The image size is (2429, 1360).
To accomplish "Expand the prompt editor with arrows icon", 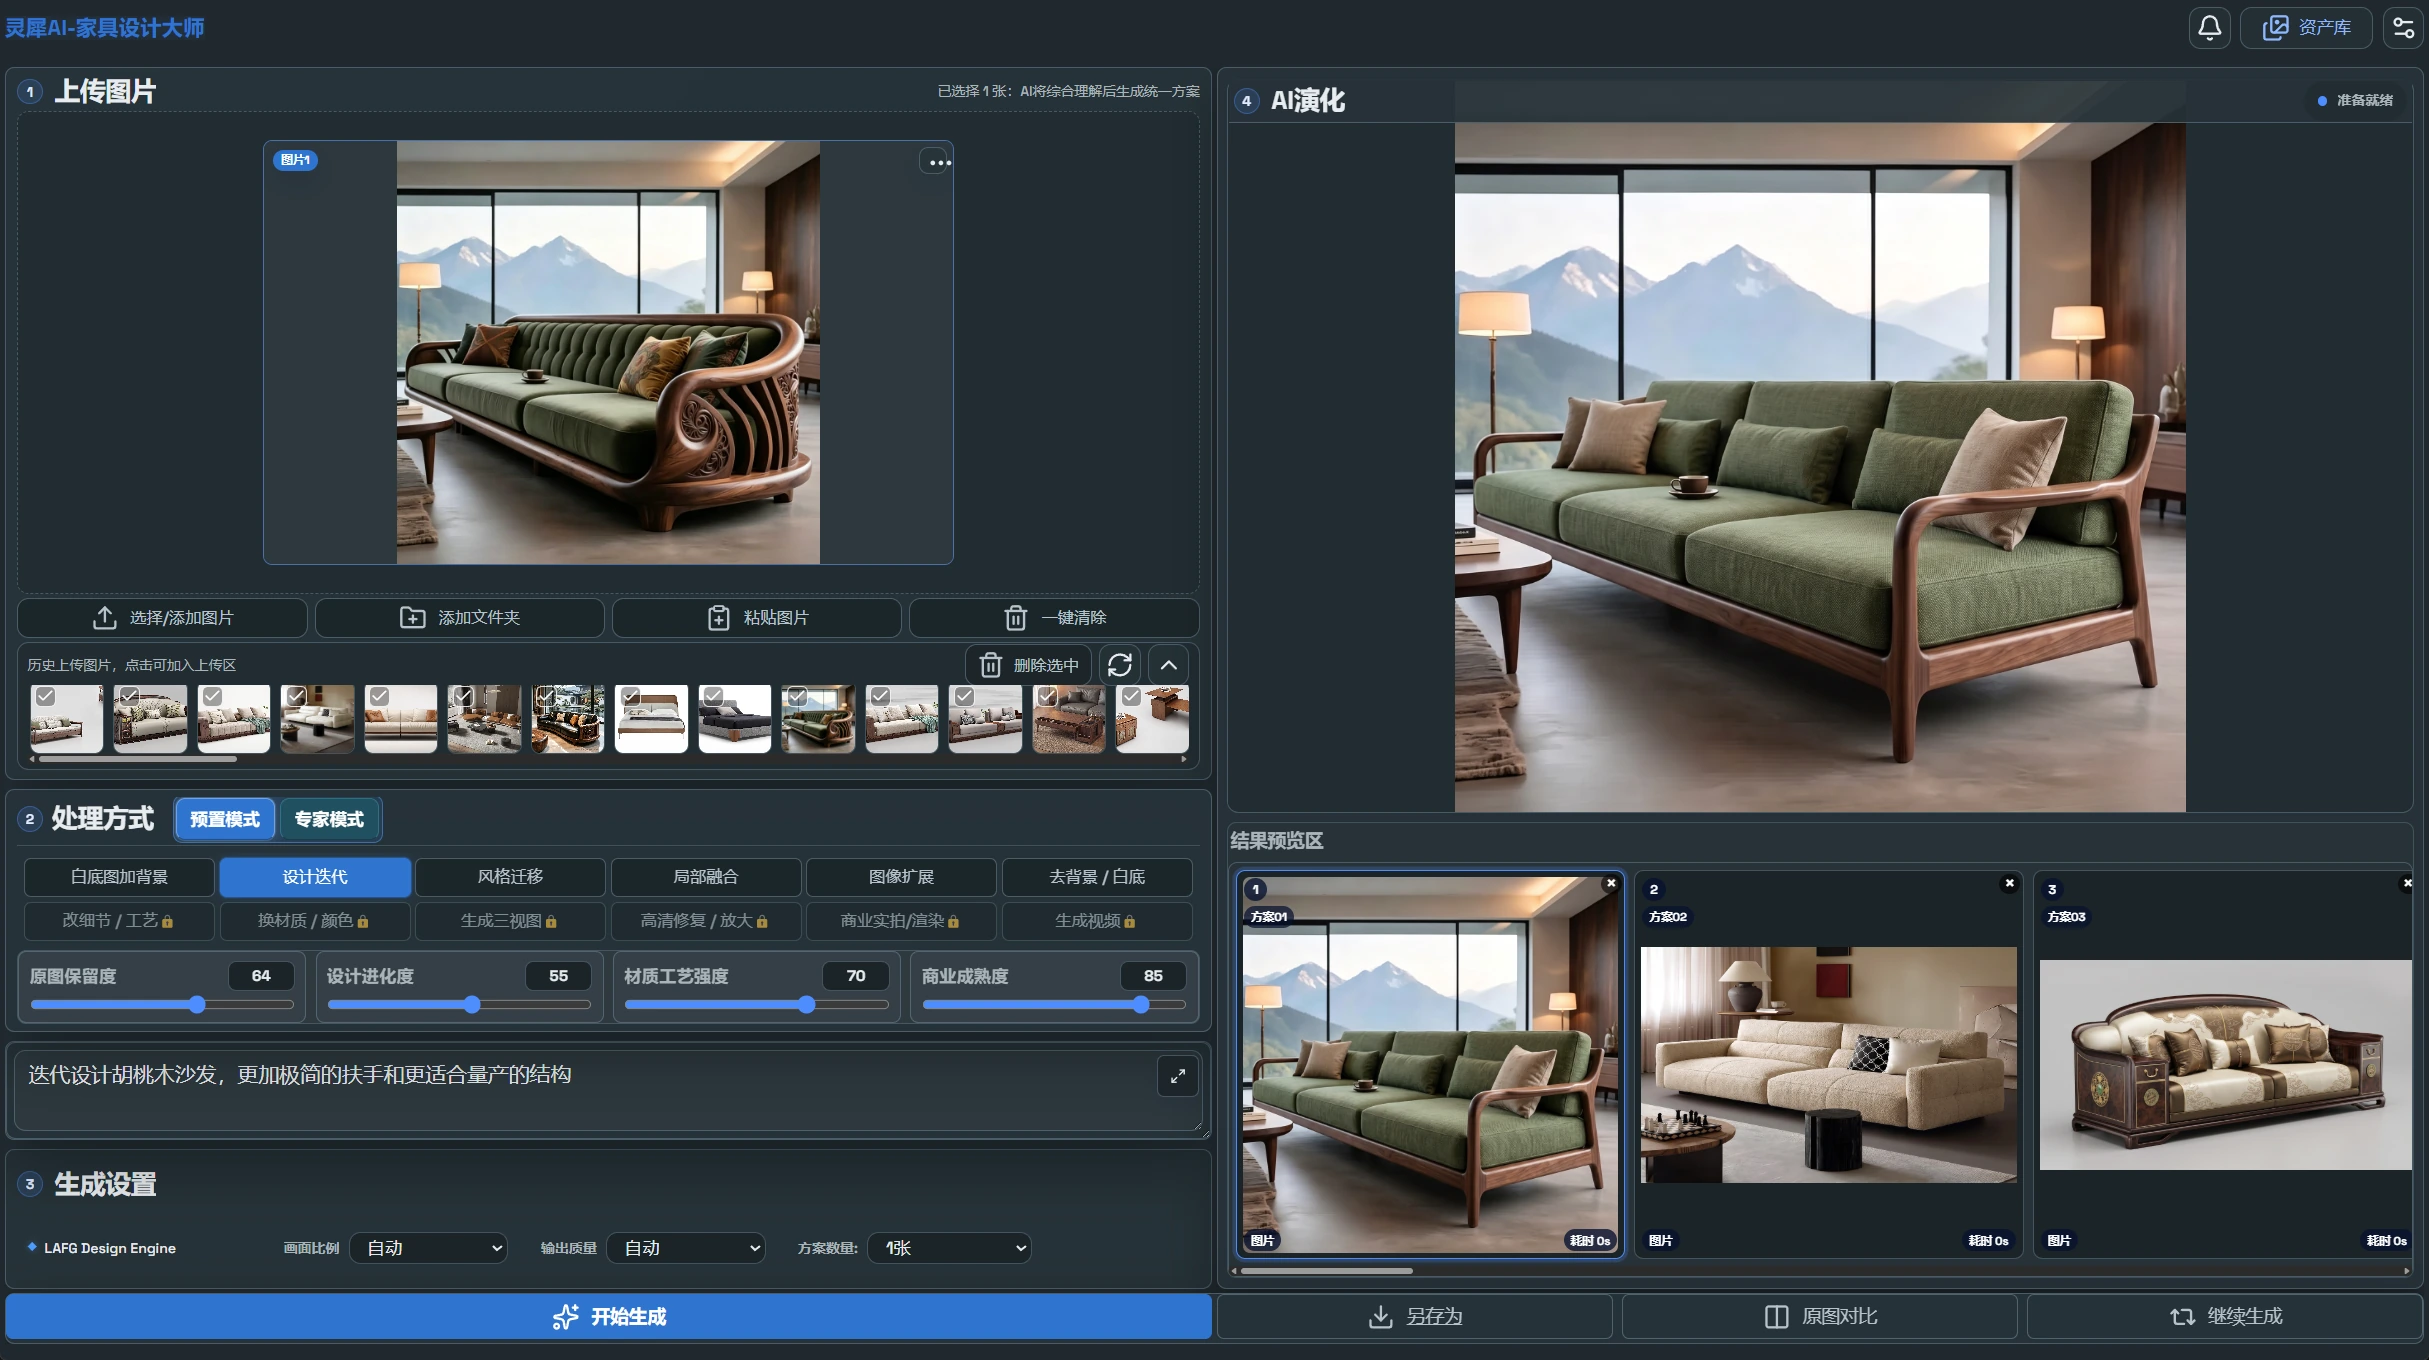I will [1178, 1076].
